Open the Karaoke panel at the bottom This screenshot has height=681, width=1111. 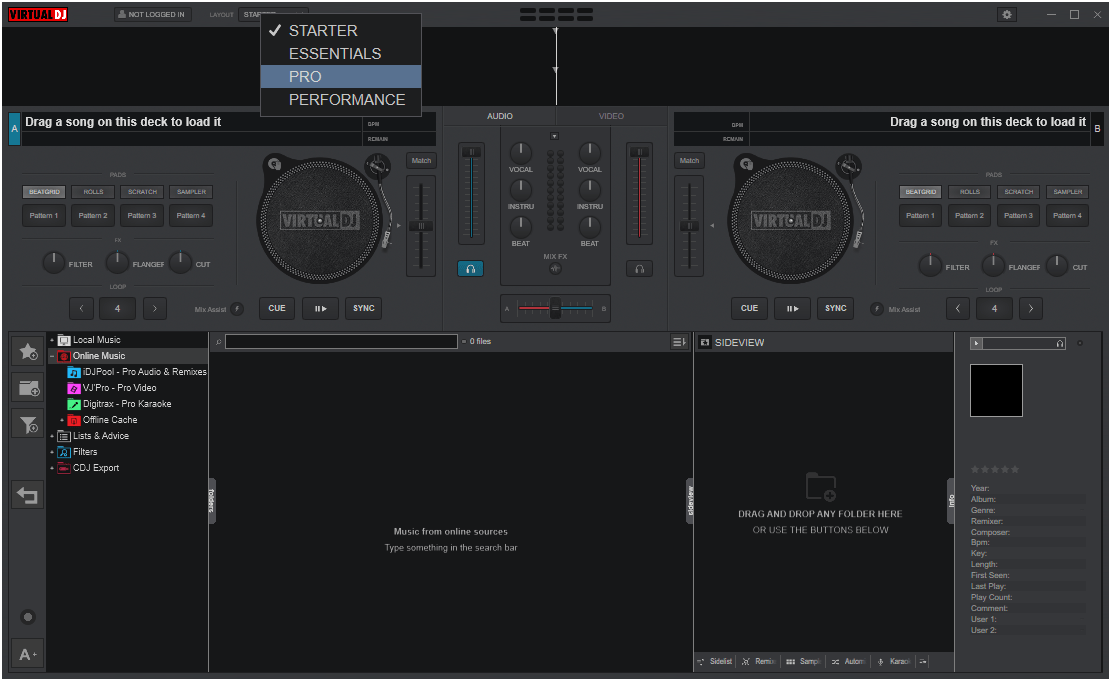(x=893, y=661)
